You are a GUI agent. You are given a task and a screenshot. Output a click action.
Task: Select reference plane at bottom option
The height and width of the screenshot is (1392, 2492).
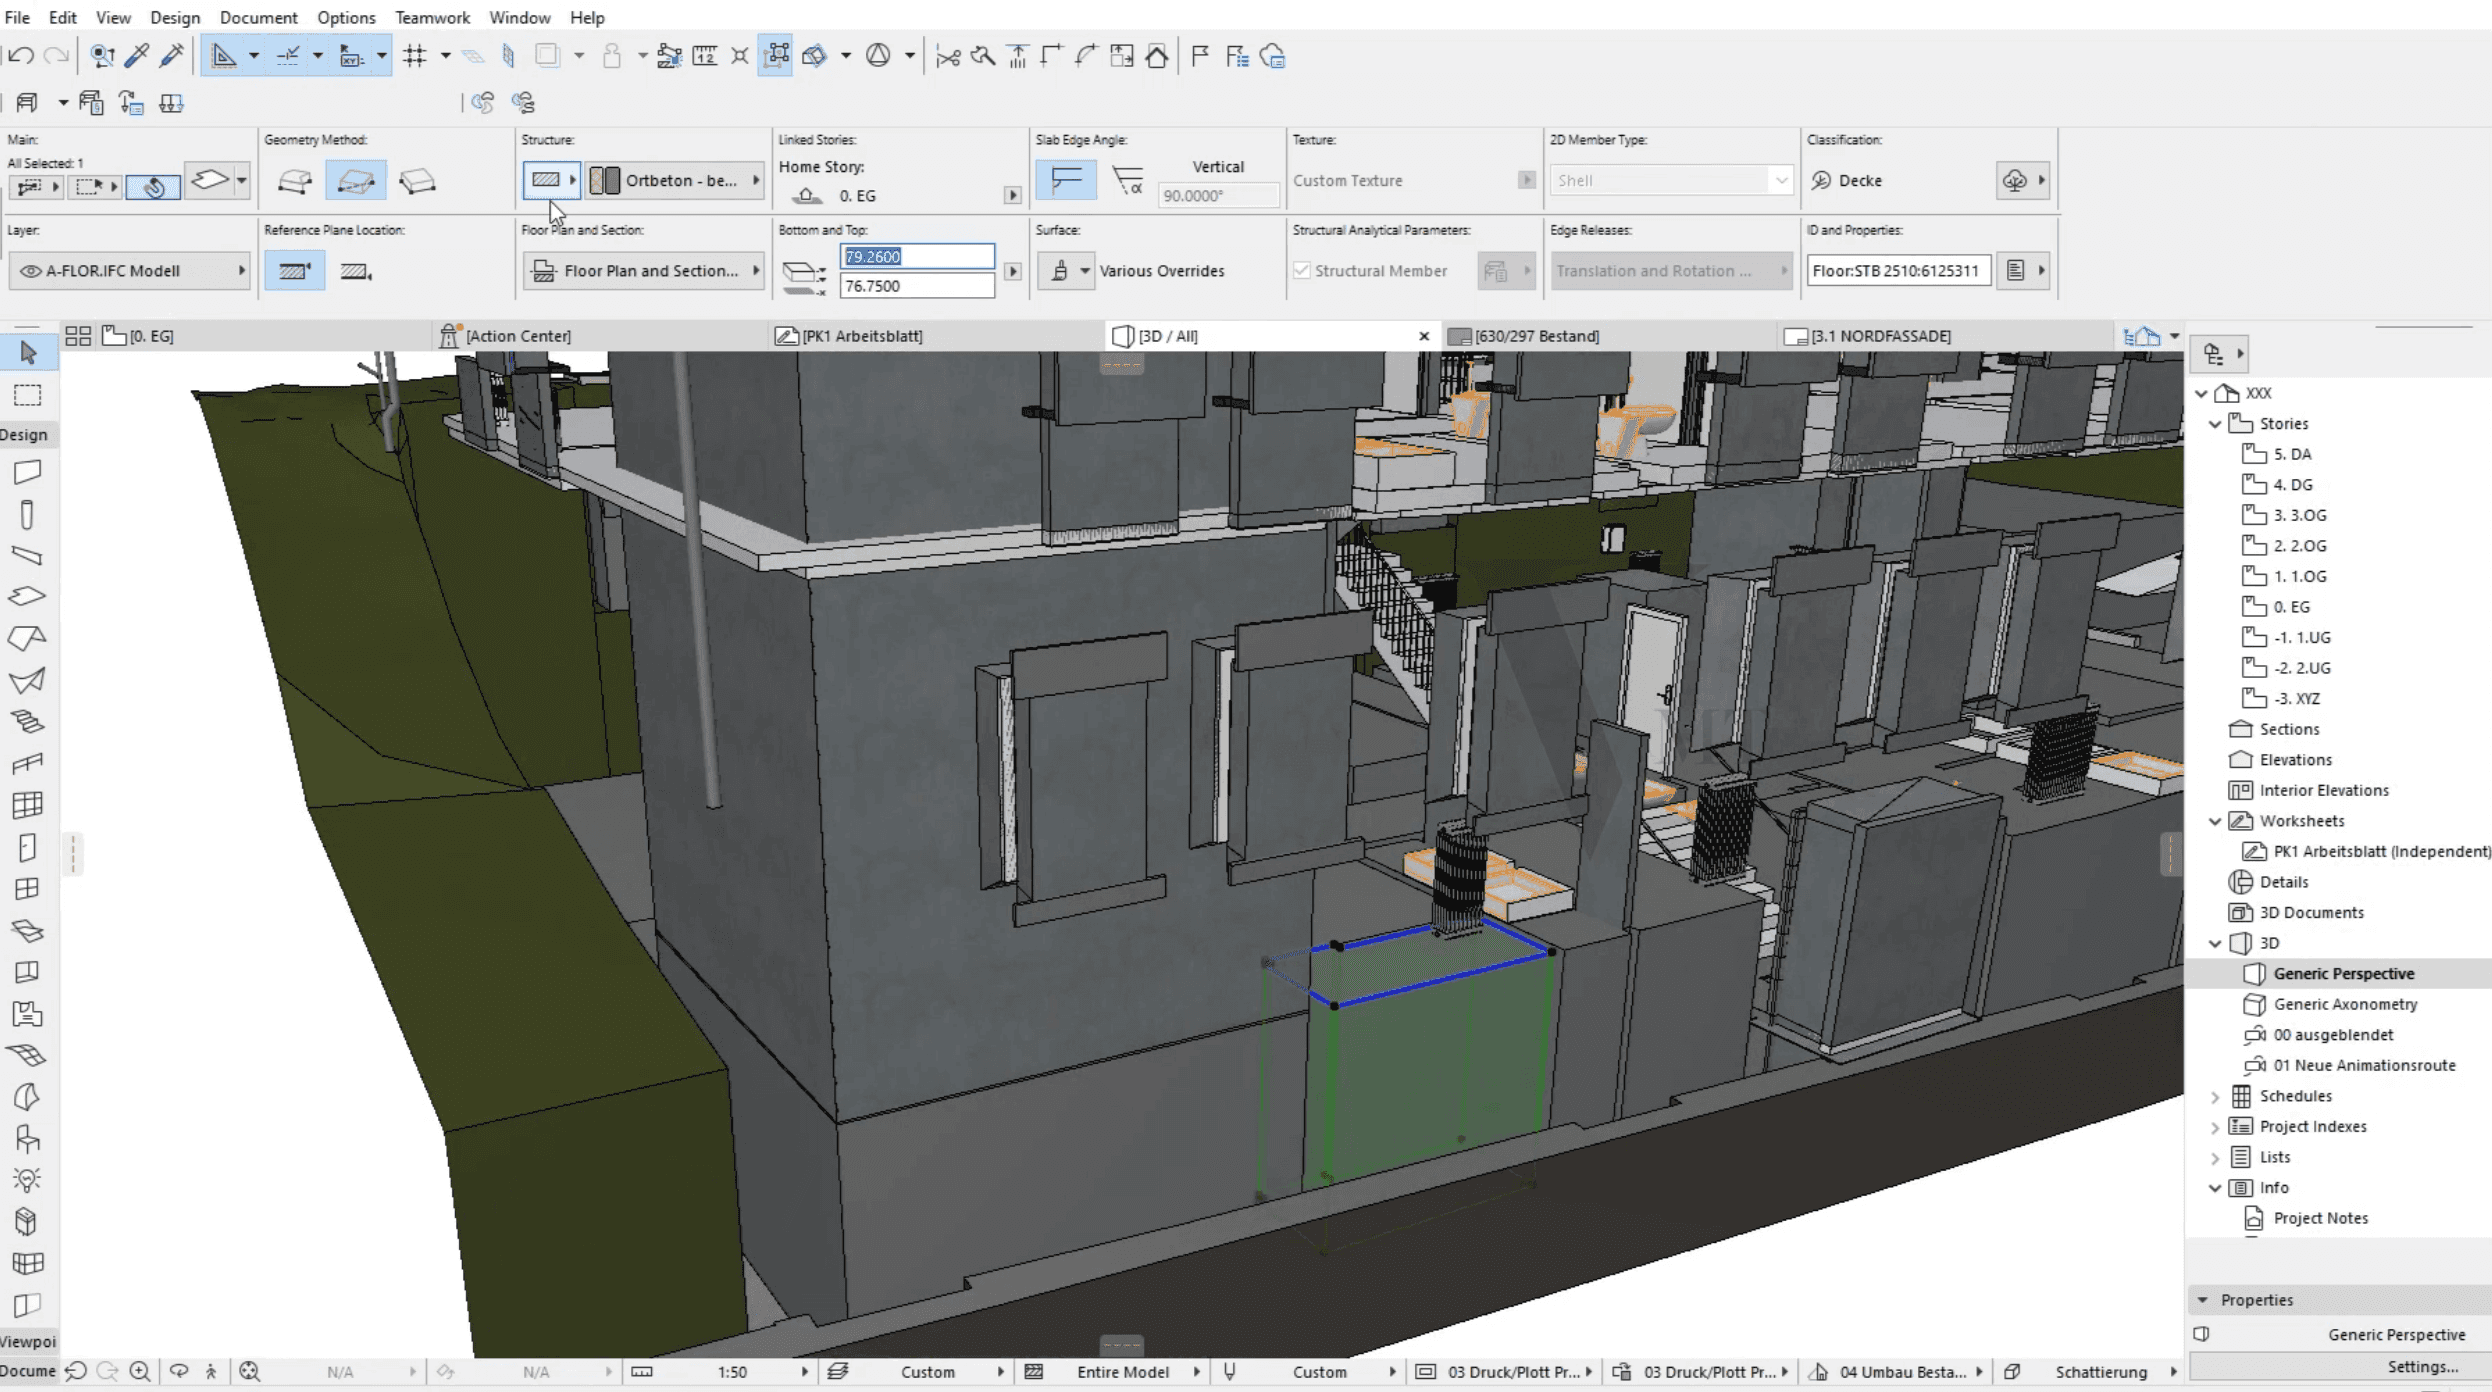[x=356, y=271]
